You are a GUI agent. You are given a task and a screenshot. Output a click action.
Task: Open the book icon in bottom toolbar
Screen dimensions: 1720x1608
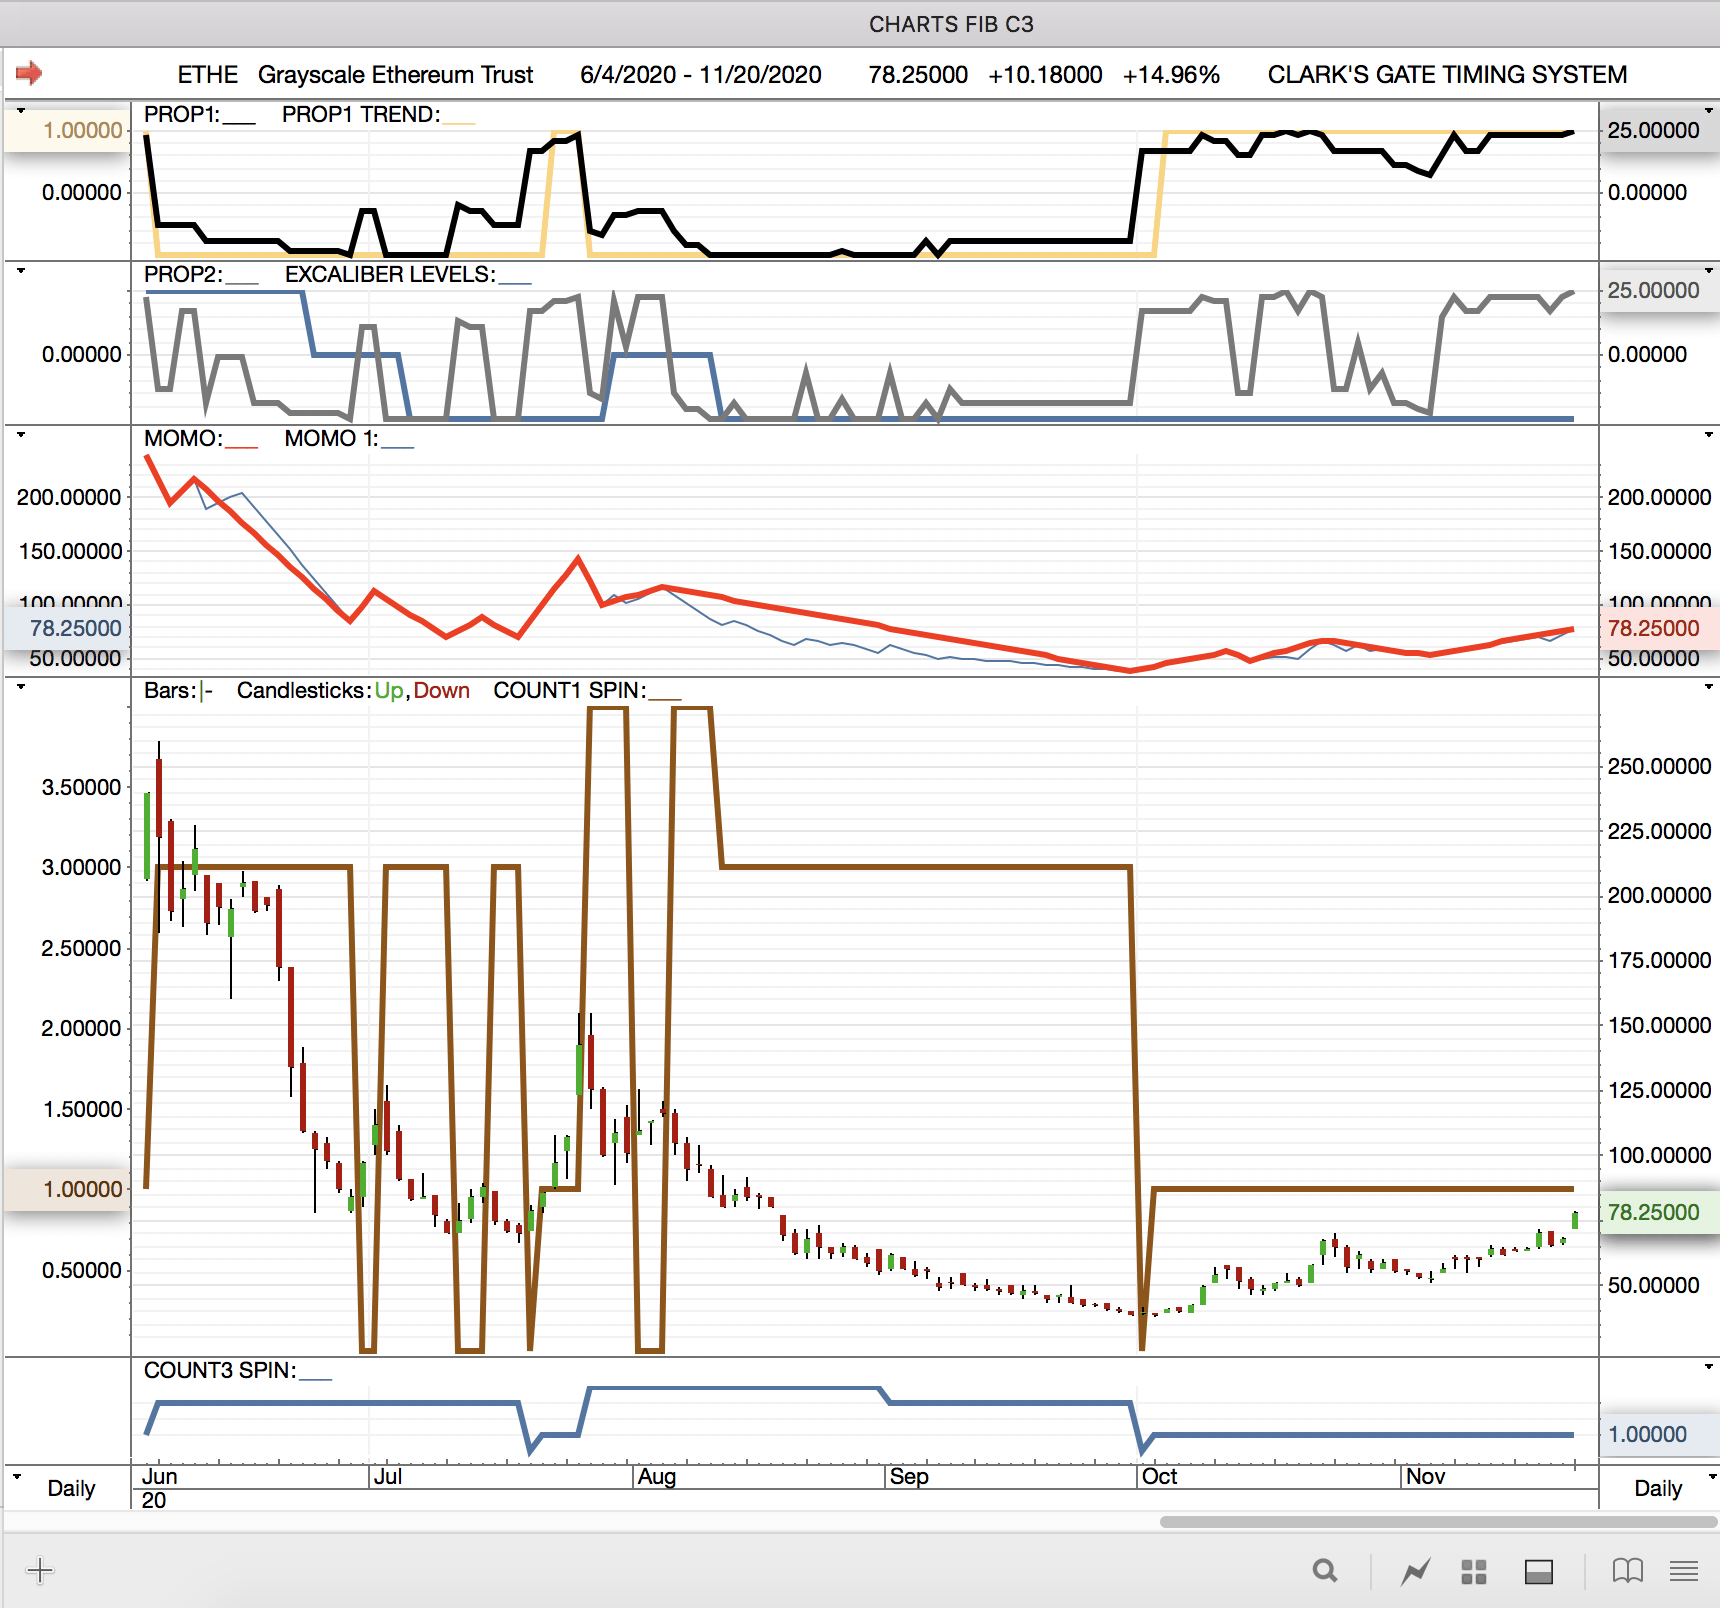pos(1627,1571)
